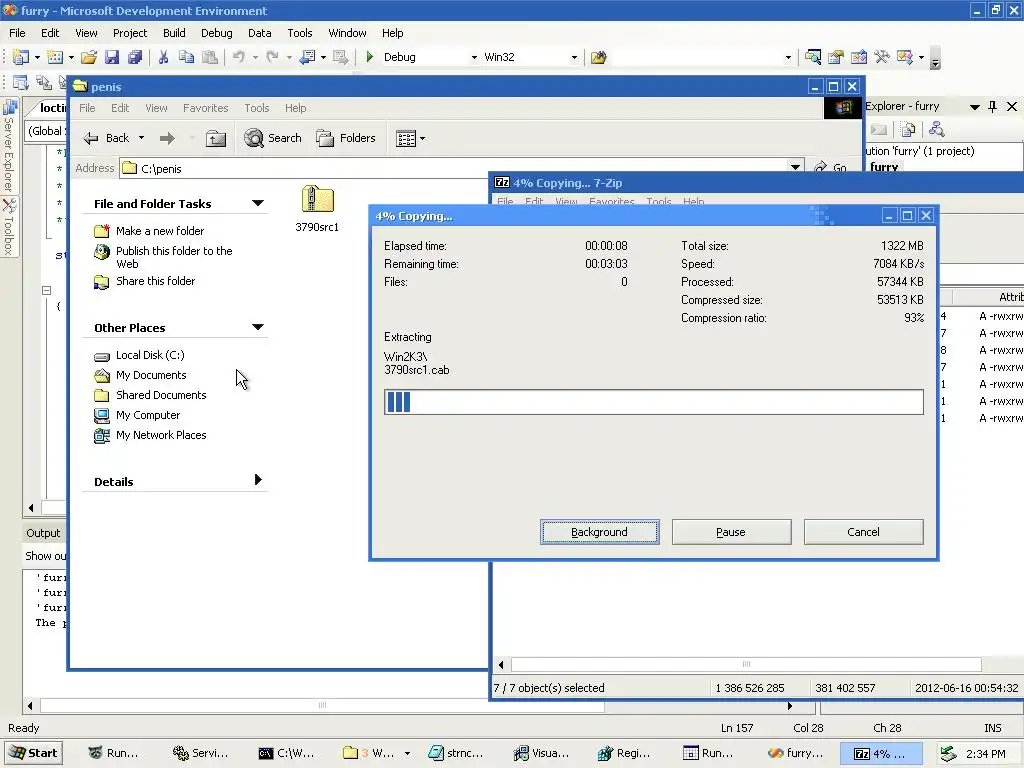This screenshot has width=1024, height=768.
Task: Click New Project icon in Visual Studio toolbar
Action: coord(21,57)
